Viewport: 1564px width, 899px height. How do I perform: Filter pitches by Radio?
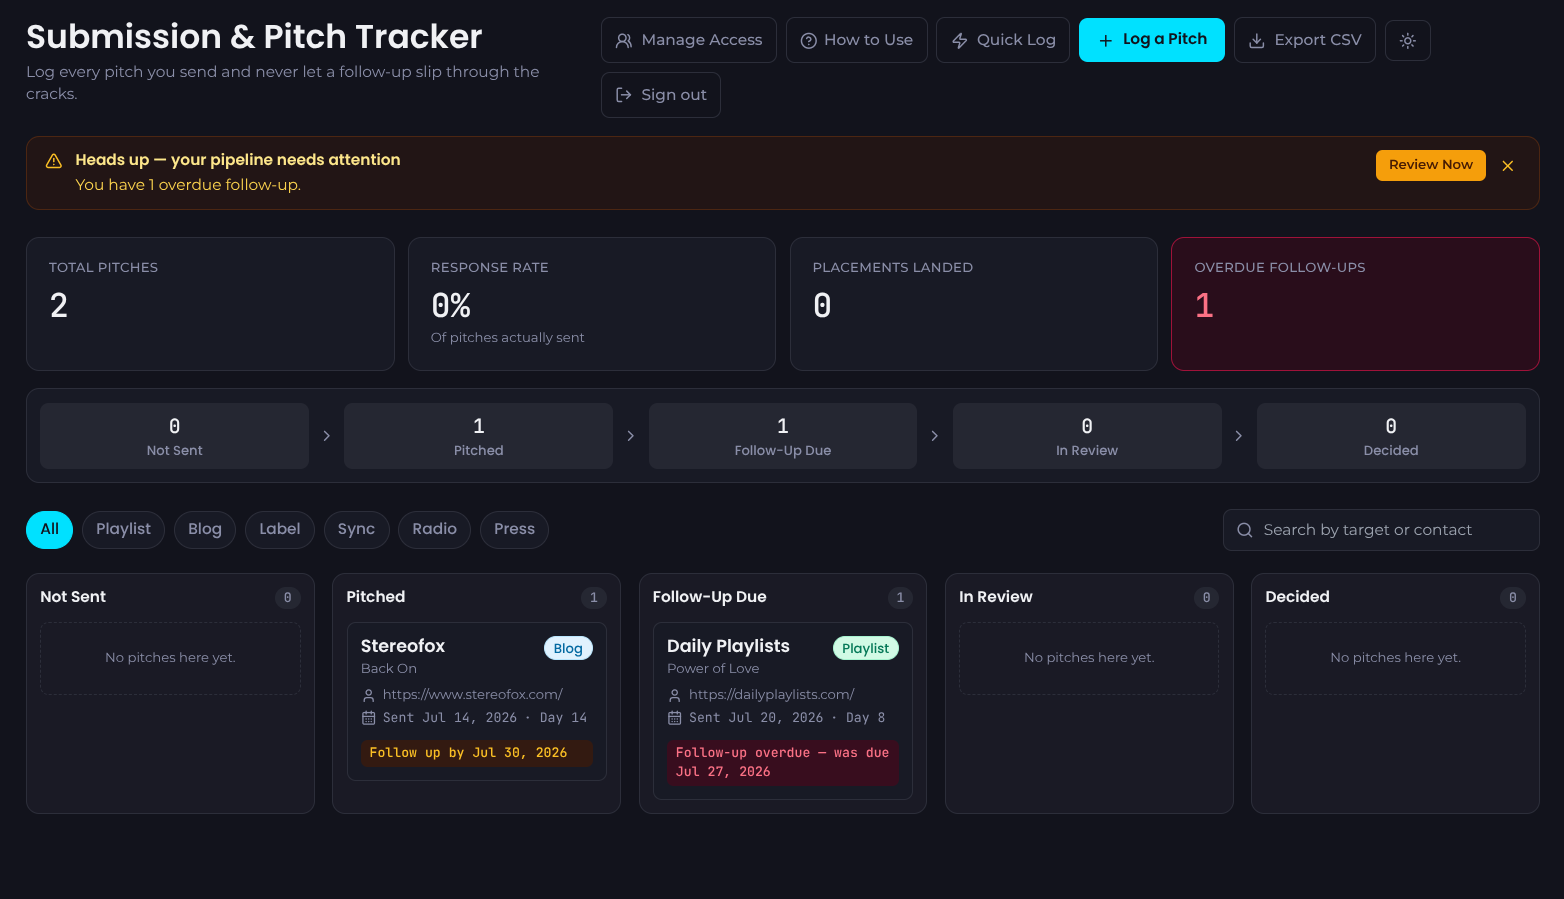point(434,529)
